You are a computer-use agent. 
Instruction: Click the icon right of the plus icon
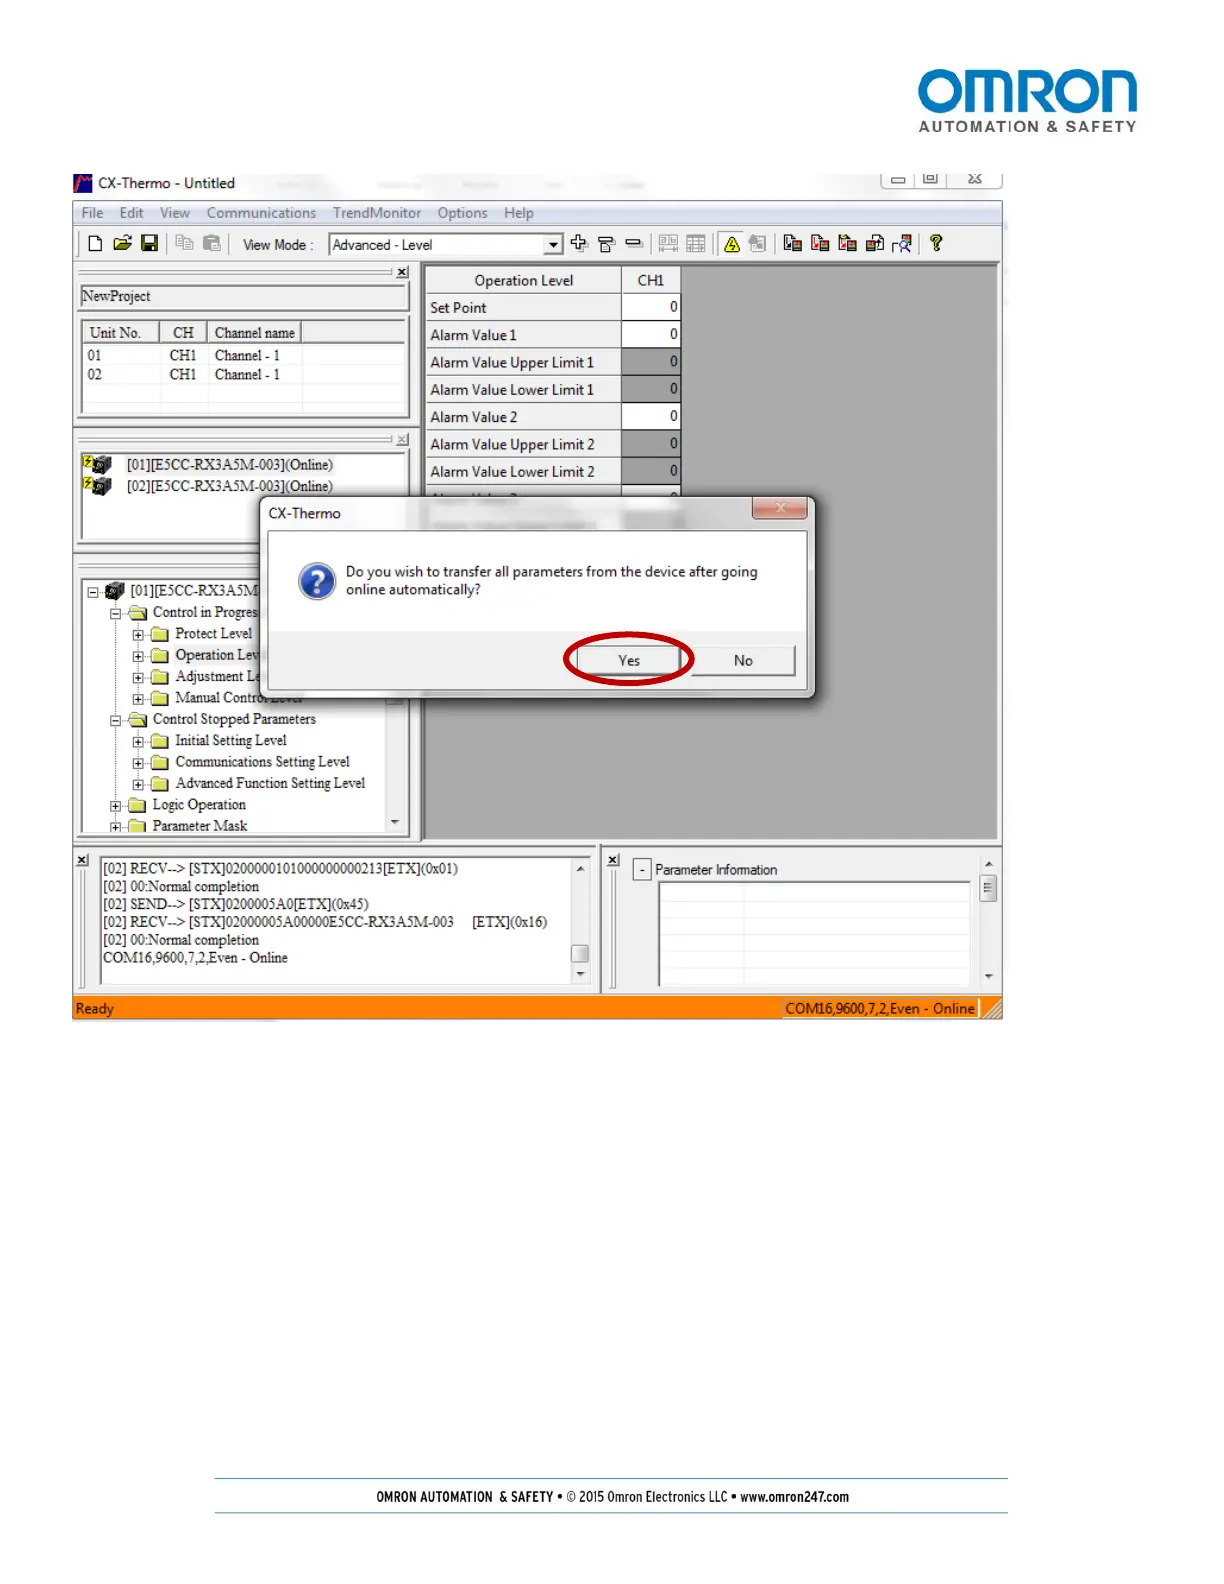tap(606, 244)
